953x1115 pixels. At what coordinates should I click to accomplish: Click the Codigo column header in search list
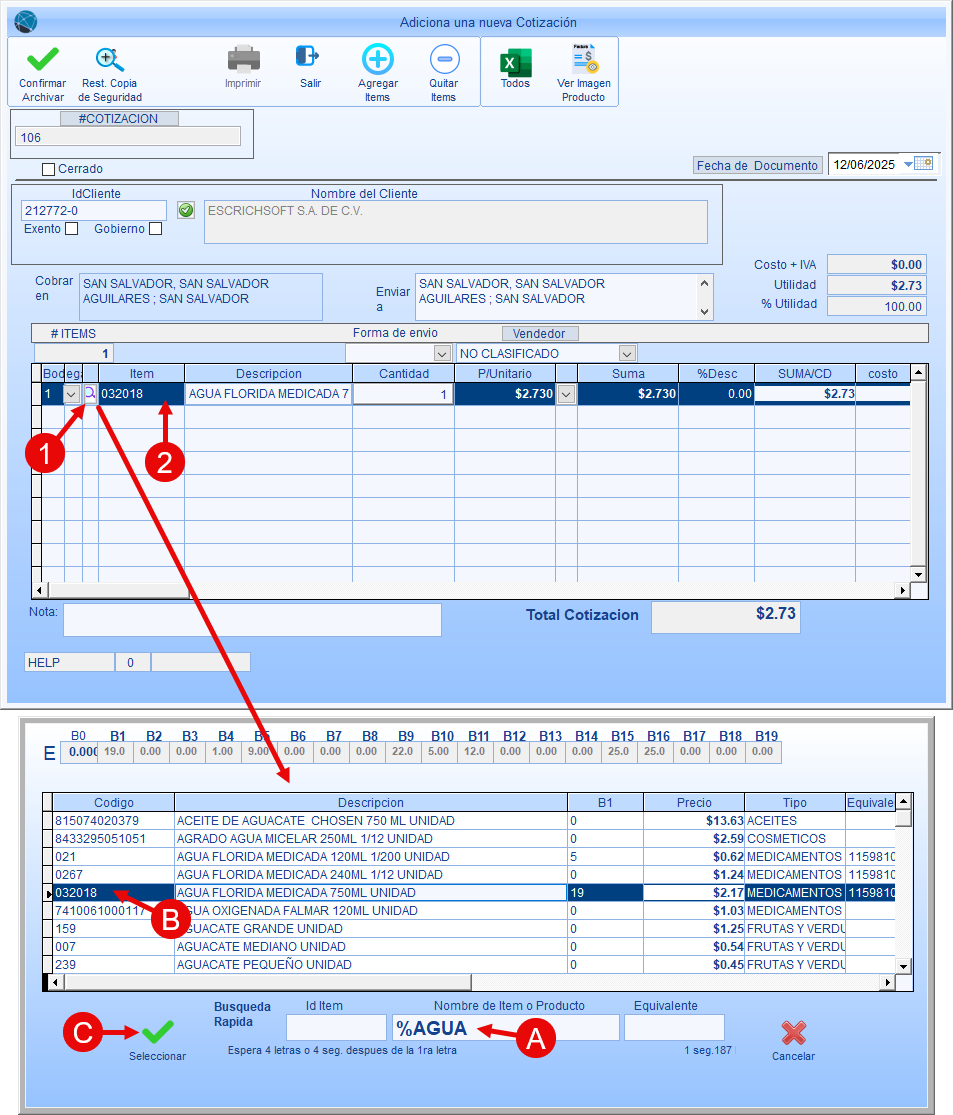[114, 802]
